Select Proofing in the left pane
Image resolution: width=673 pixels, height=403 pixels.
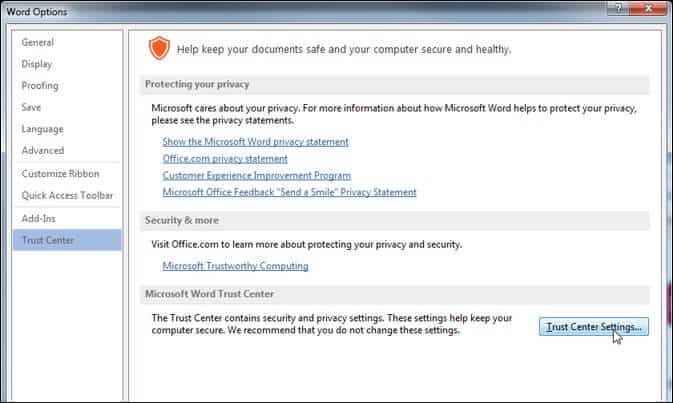pyautogui.click(x=40, y=86)
